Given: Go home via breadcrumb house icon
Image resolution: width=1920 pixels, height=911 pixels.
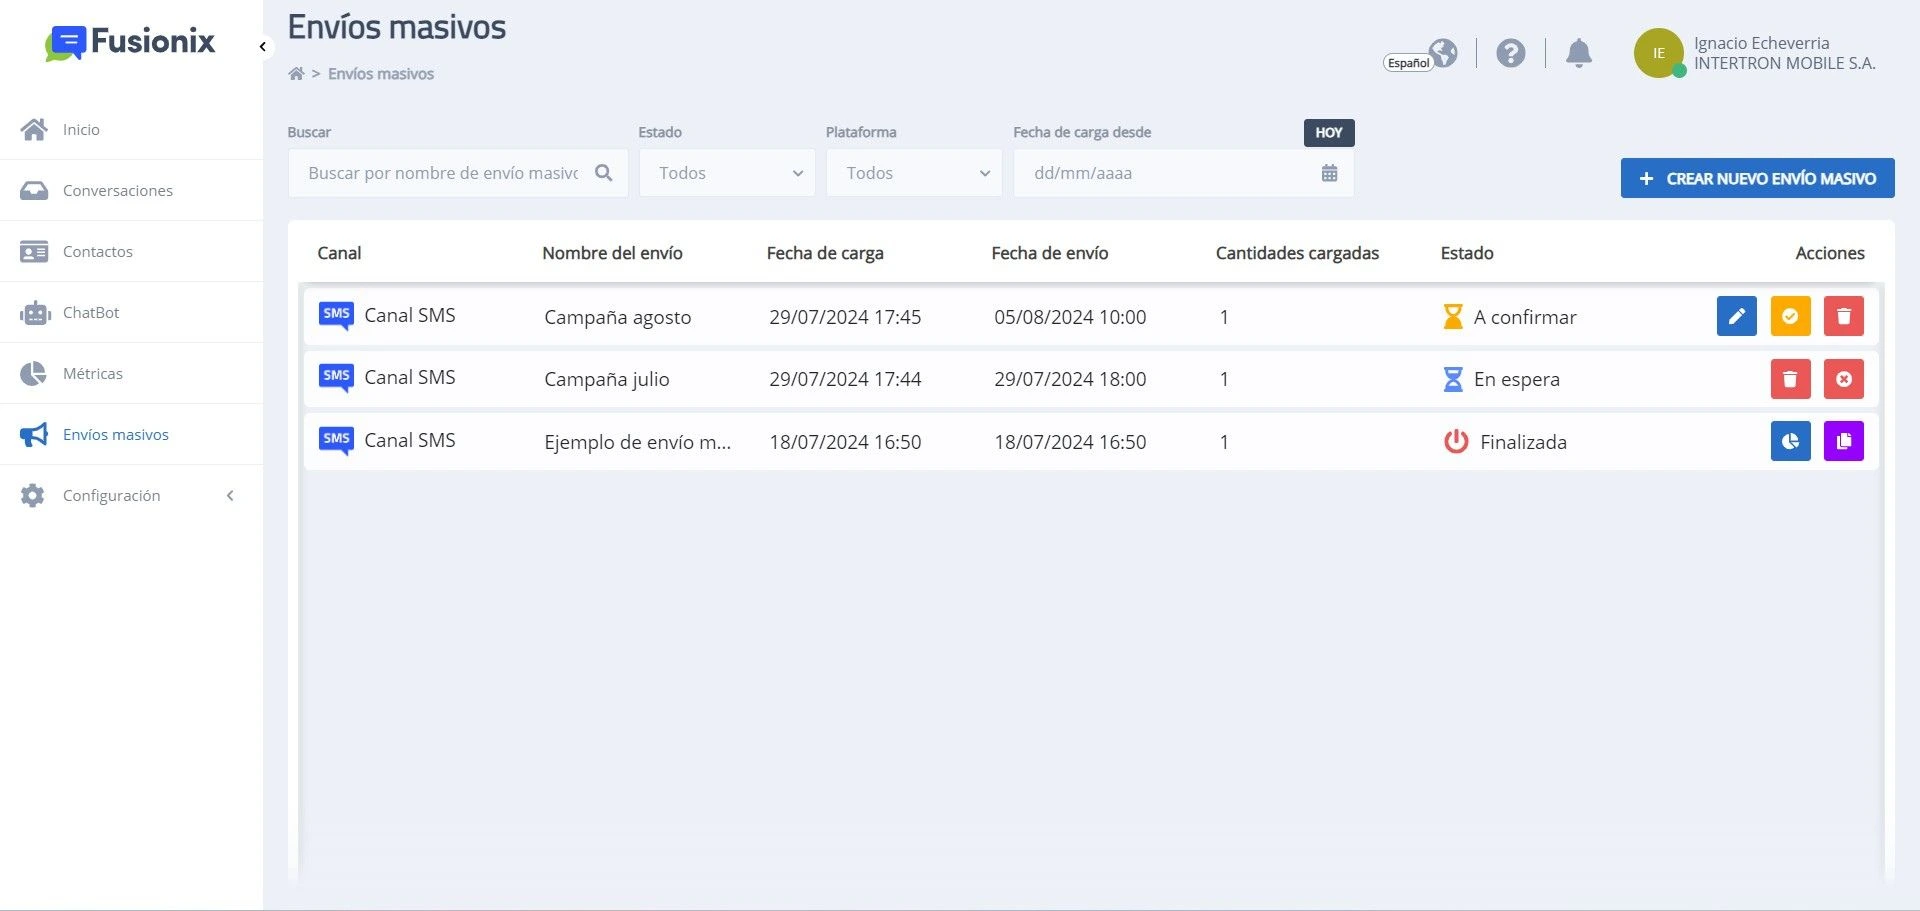Looking at the screenshot, I should click(x=296, y=74).
